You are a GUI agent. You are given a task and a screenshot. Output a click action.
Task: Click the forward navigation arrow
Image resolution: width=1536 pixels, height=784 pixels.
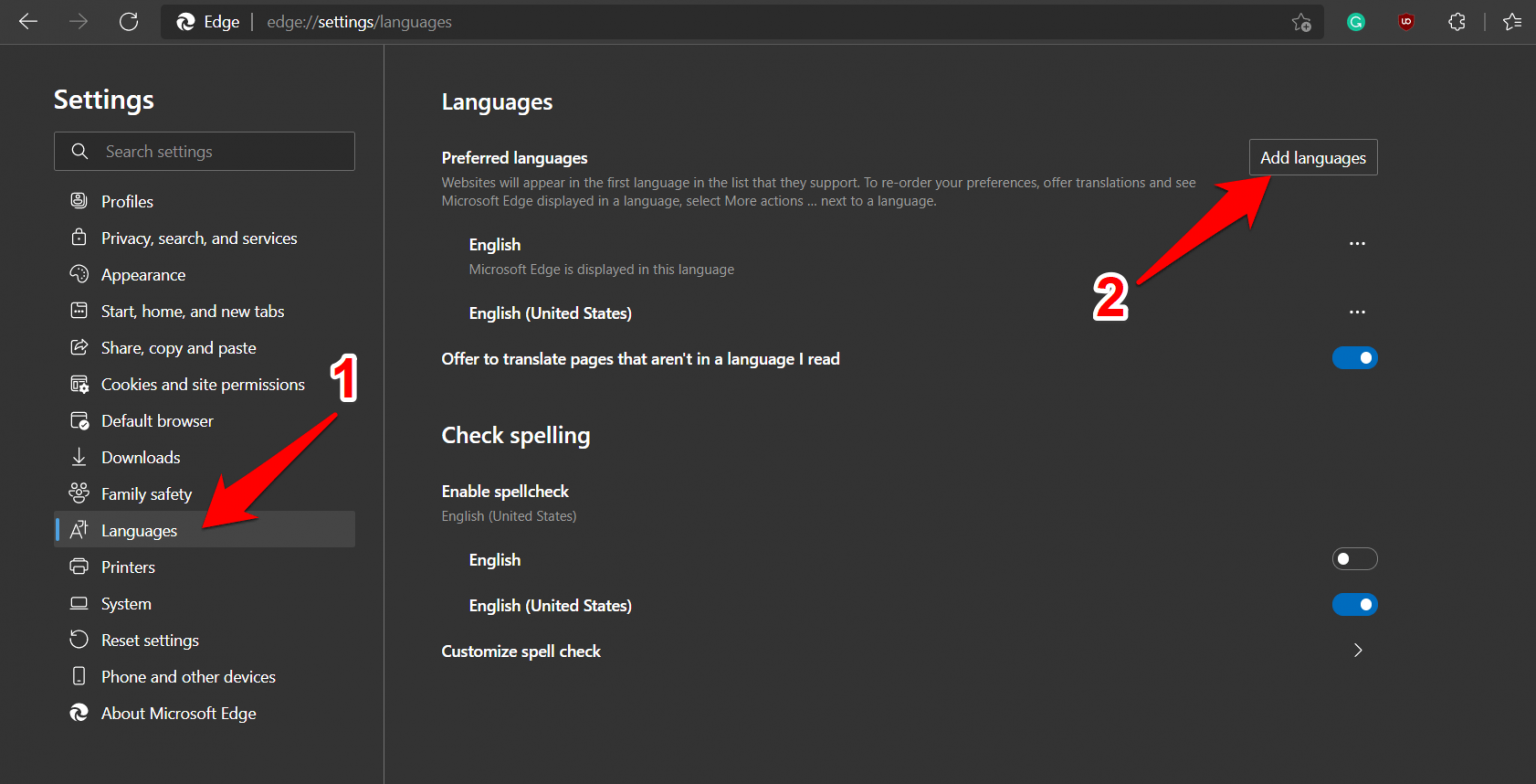(x=78, y=21)
